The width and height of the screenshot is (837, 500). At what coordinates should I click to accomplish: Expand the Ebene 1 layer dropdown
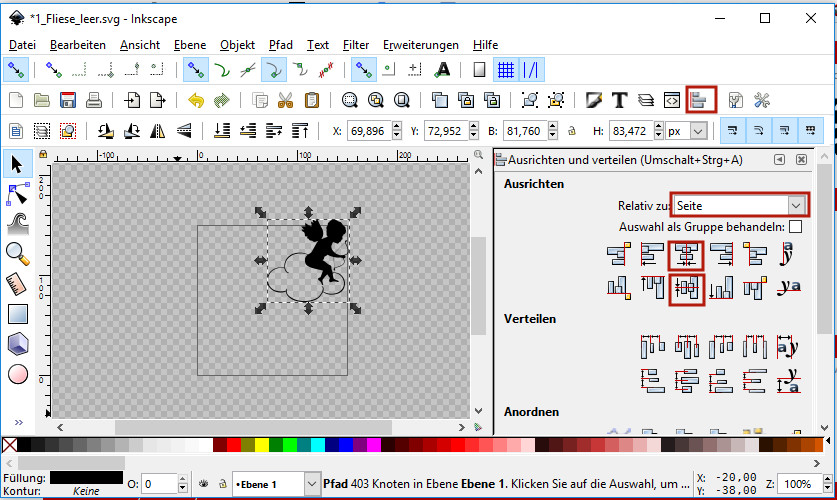point(306,484)
